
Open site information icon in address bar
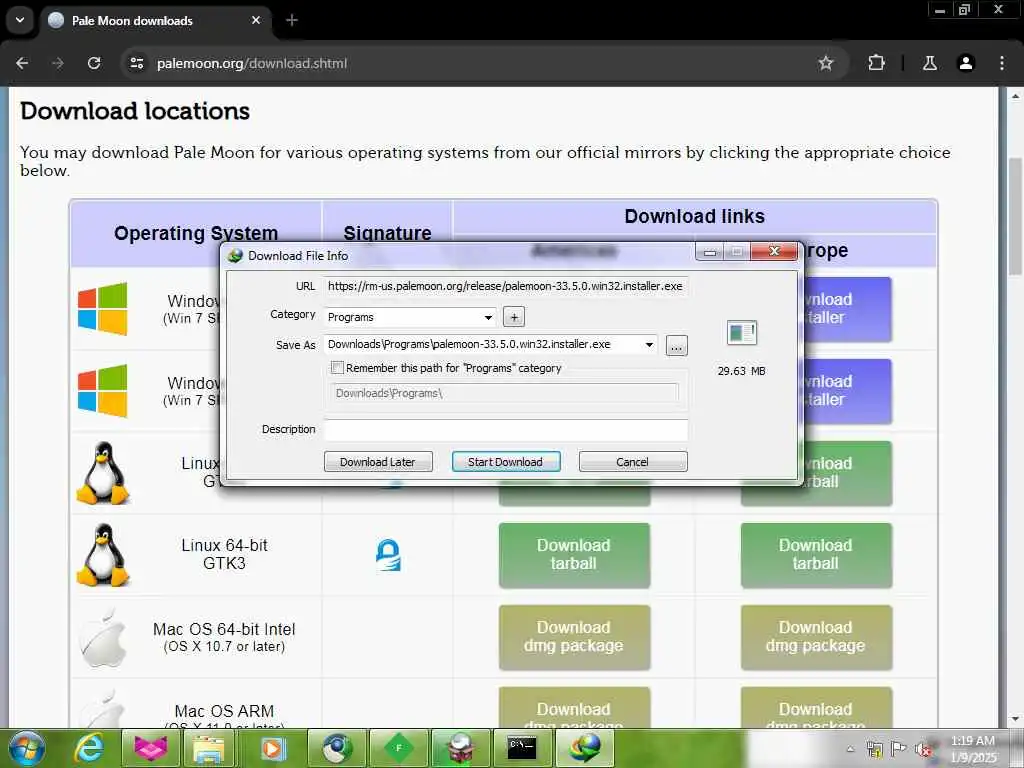136,63
